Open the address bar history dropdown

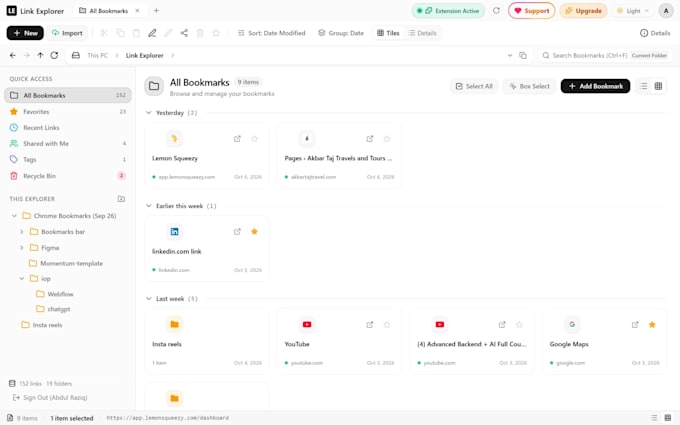[x=510, y=56]
